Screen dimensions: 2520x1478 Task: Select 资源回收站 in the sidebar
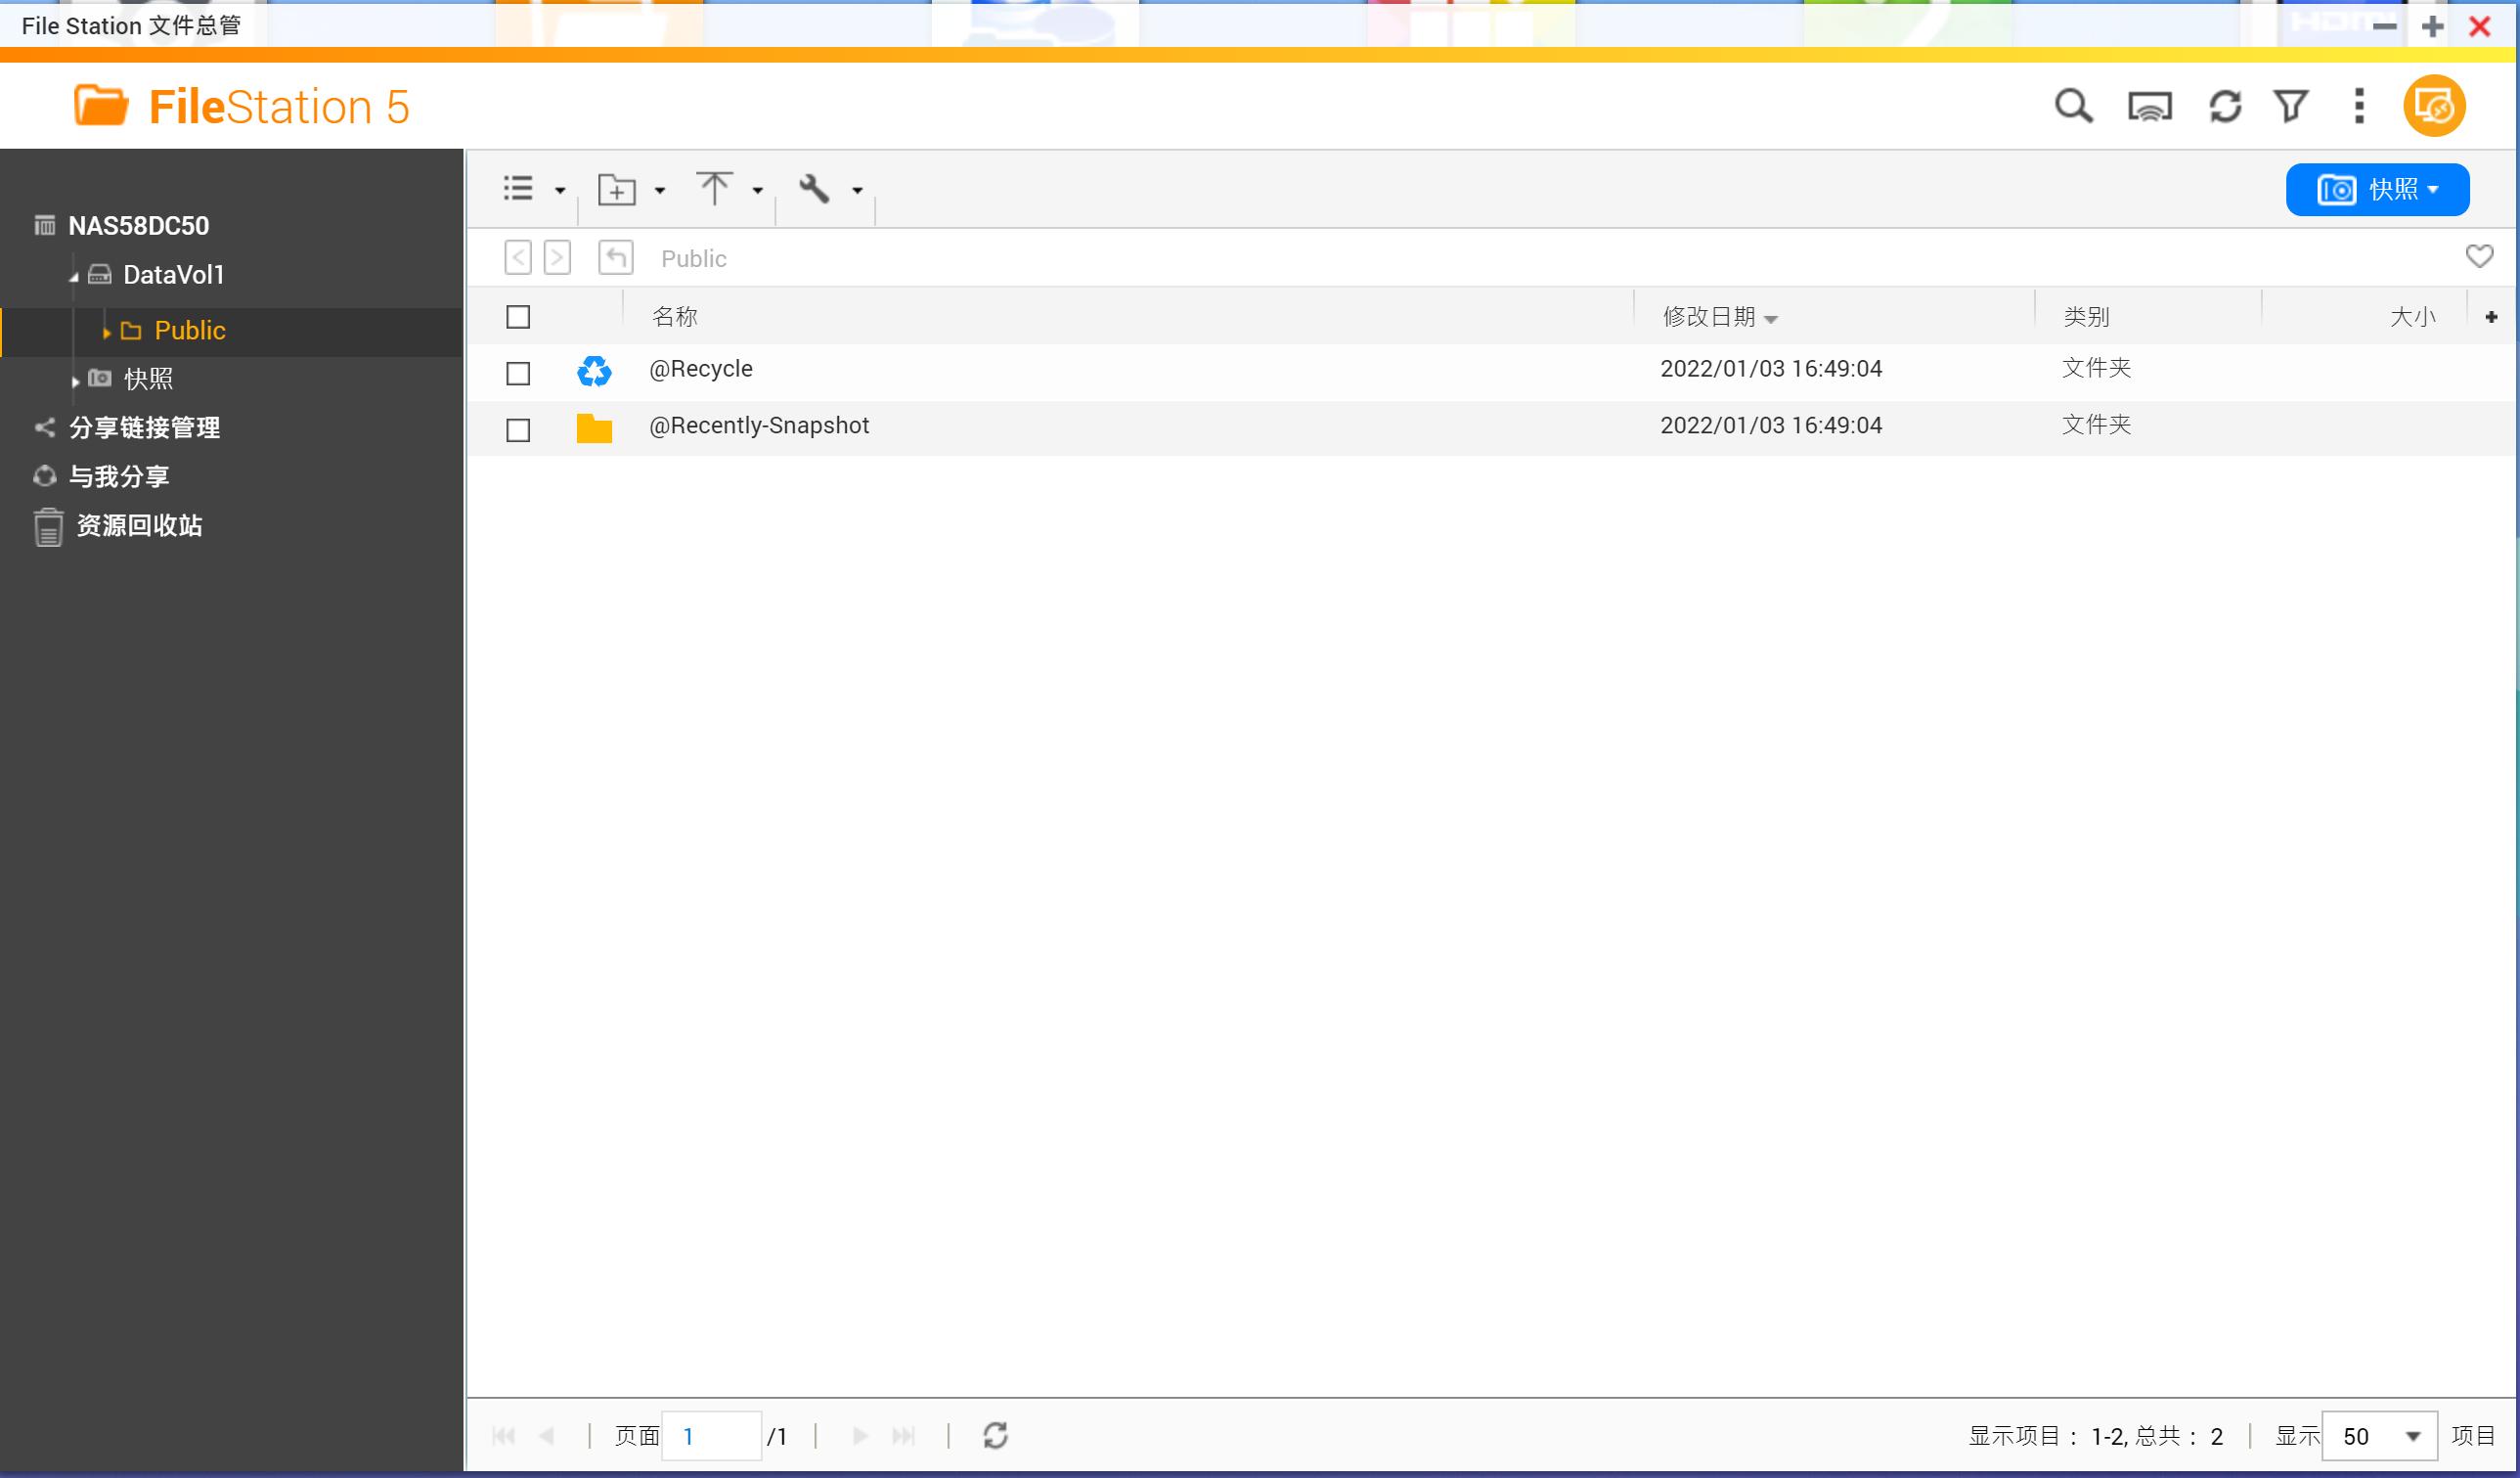(x=138, y=526)
